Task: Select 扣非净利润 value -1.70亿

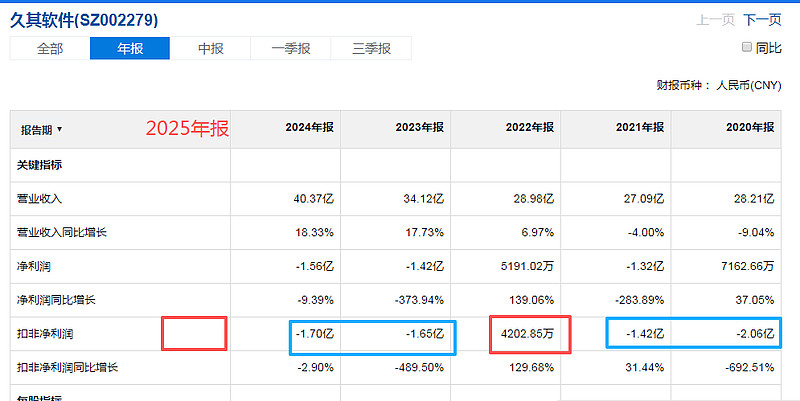Action: [x=315, y=334]
